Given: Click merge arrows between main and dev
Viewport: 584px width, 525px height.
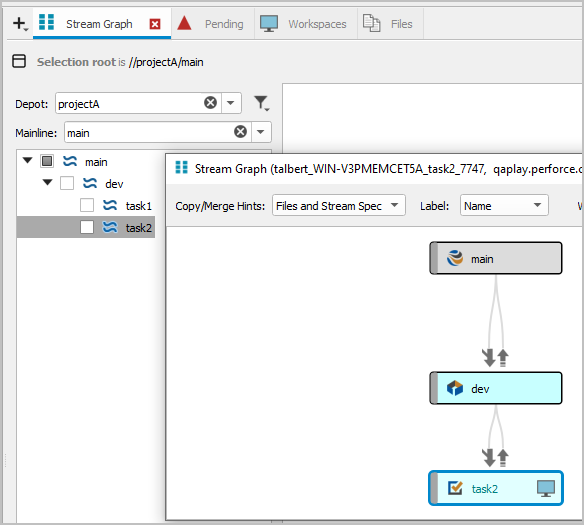Looking at the screenshot, I should click(495, 358).
